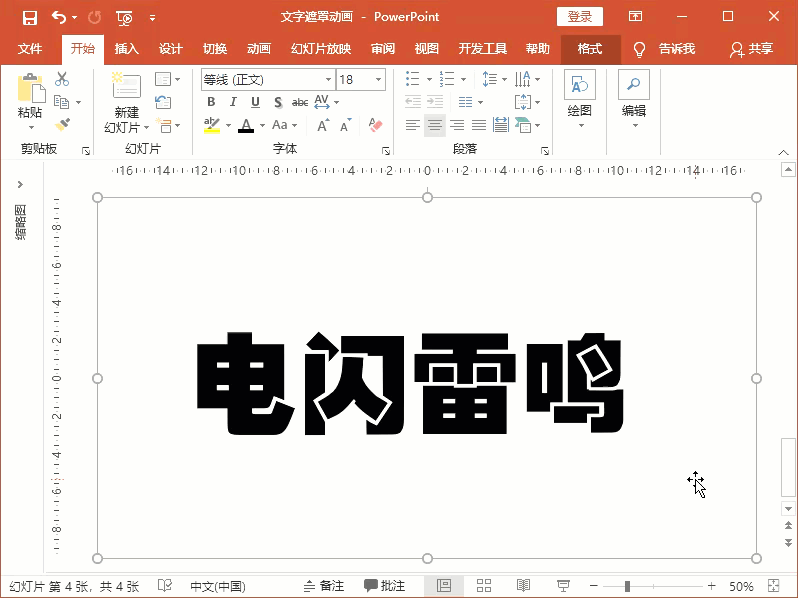Start slideshow from beginning in quick access toolbar

[x=124, y=18]
